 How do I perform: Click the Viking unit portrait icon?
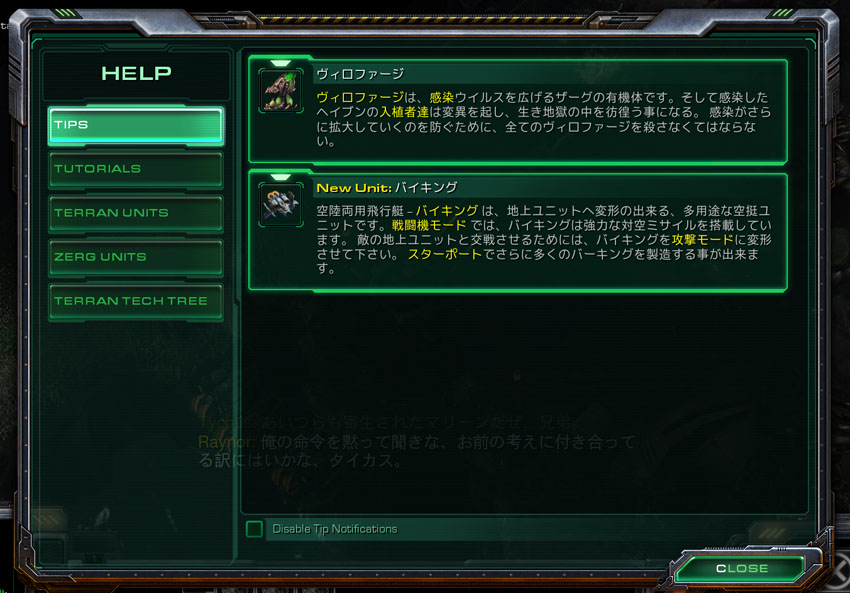point(281,205)
